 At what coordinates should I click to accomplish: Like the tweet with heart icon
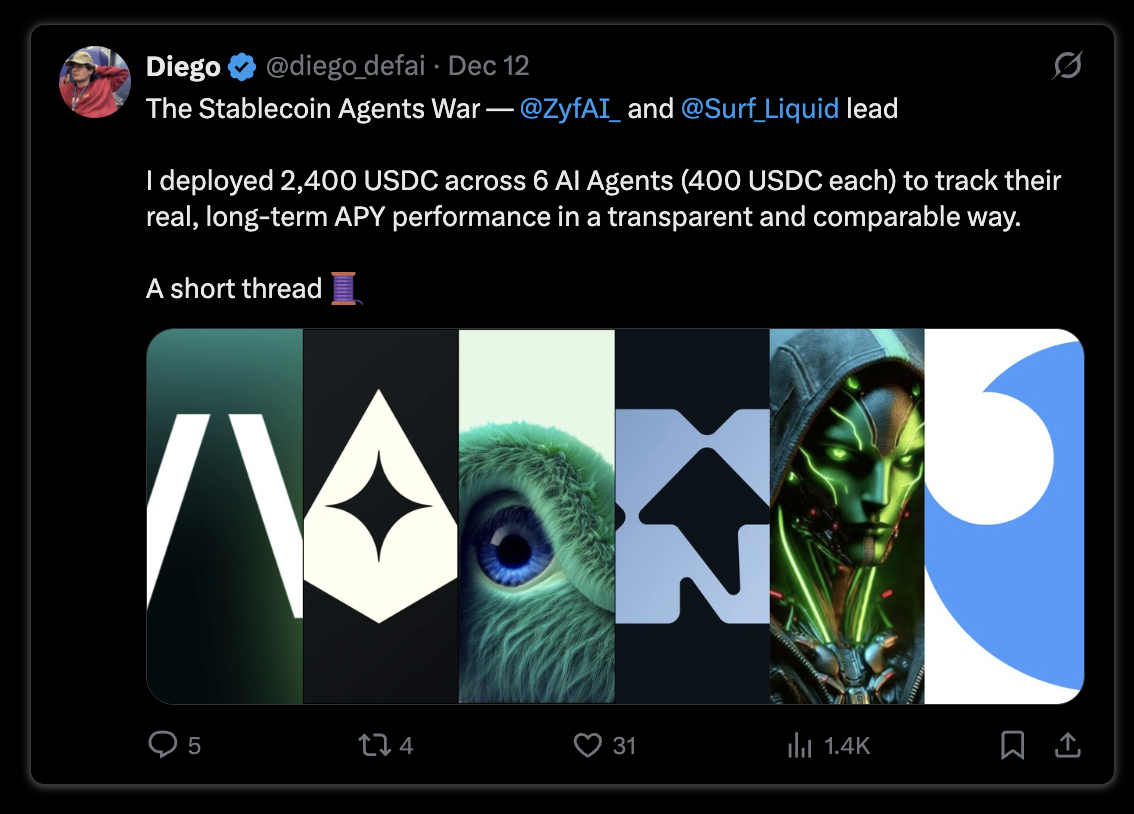[x=587, y=745]
